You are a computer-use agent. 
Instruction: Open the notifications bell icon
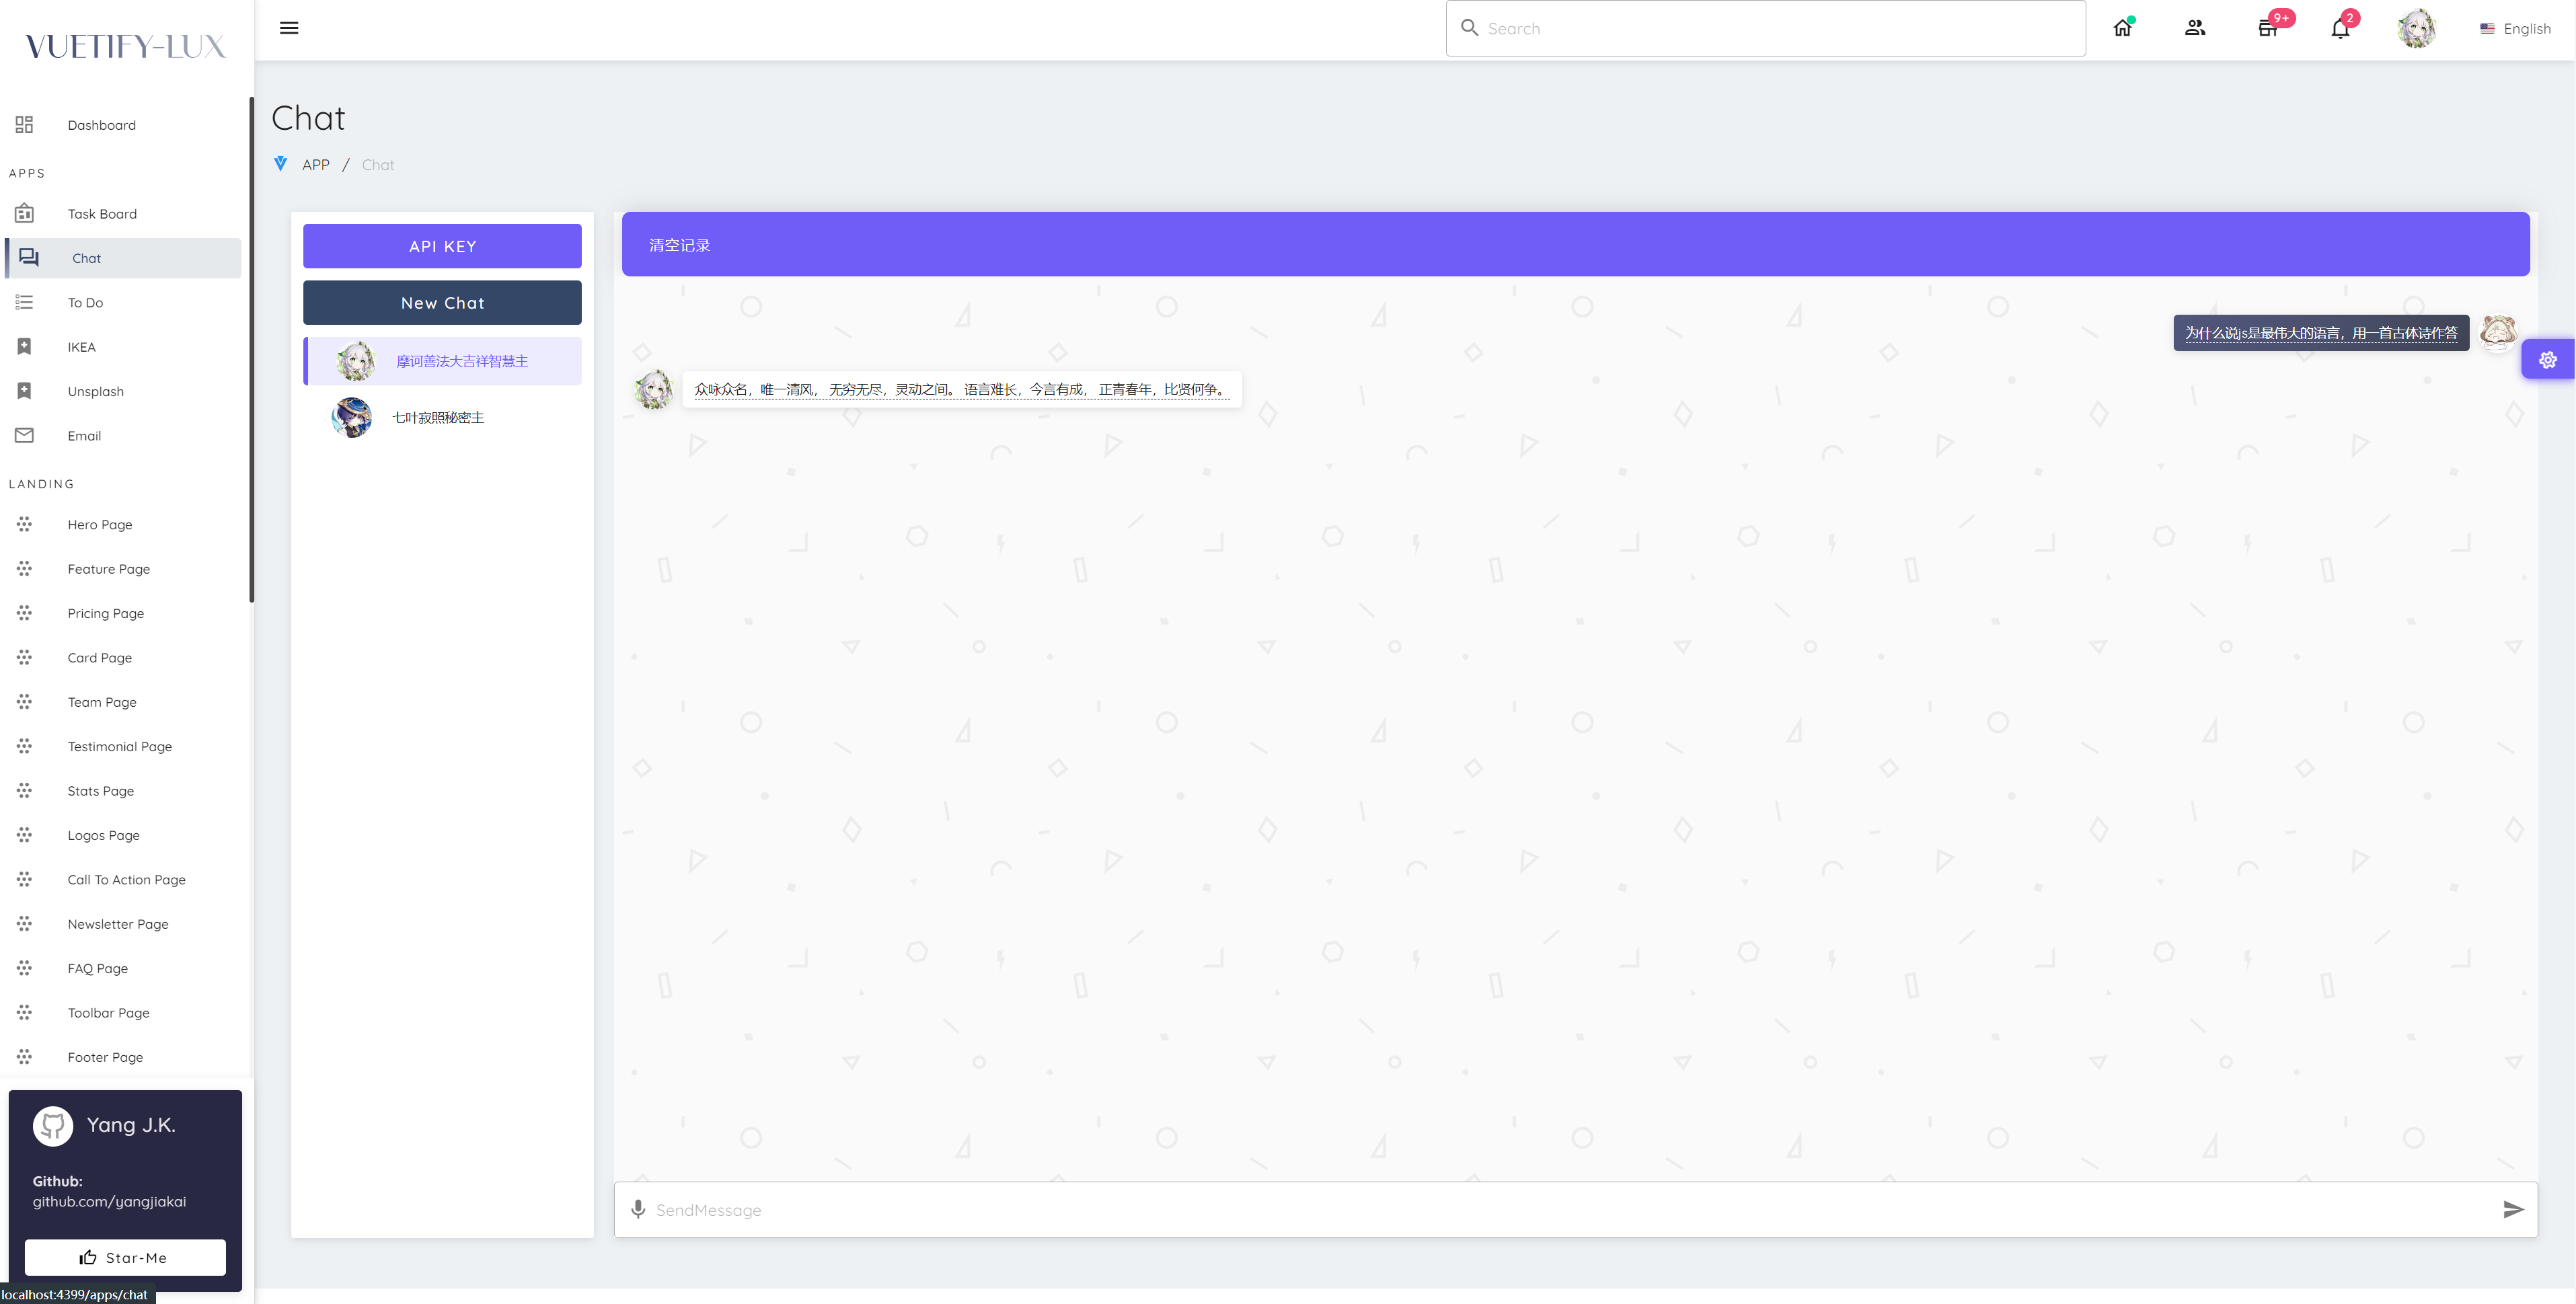point(2340,28)
